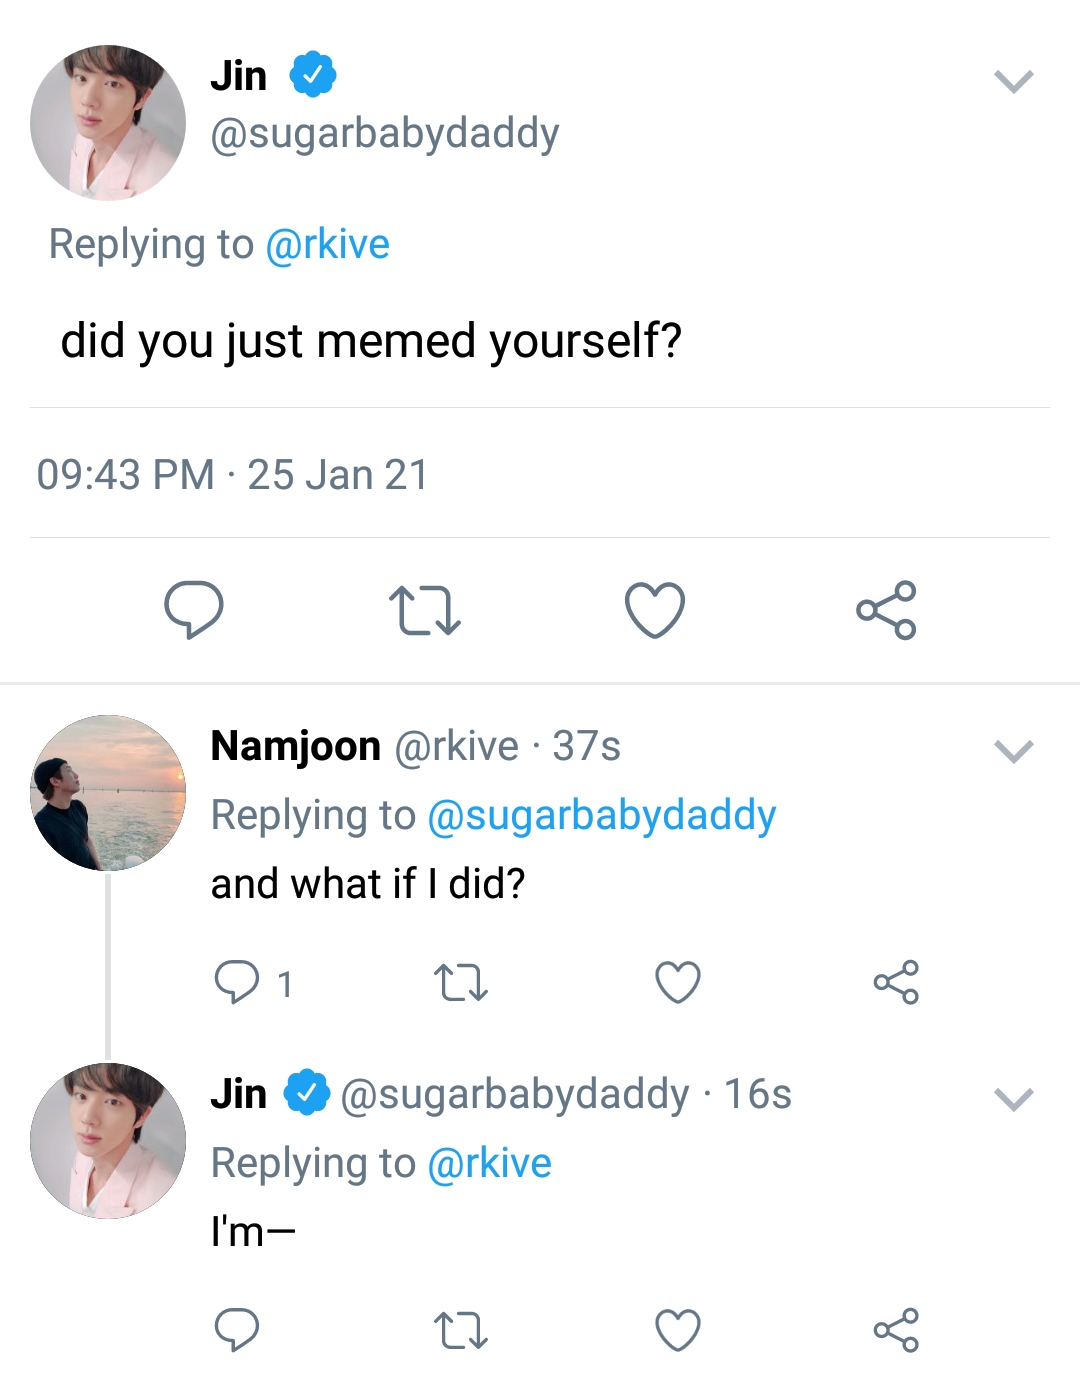Viewport: 1080px width, 1378px height.
Task: Like Jin's main tweet
Action: coord(655,610)
